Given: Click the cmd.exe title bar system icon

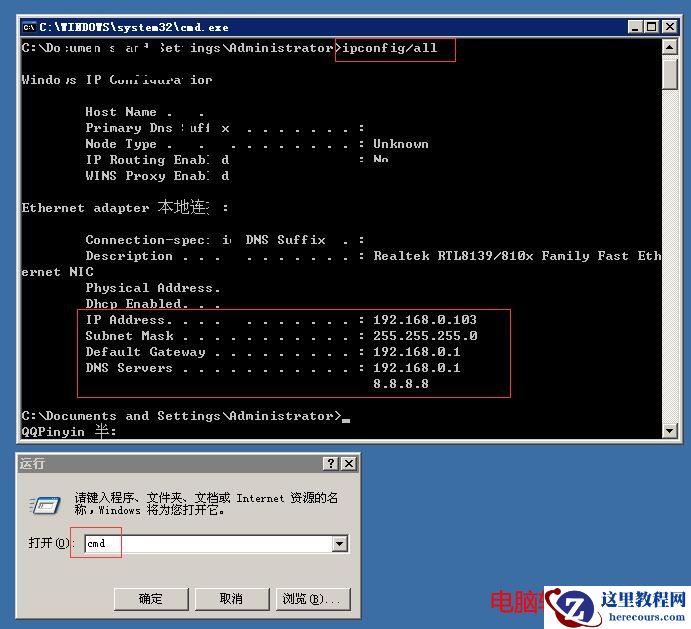Looking at the screenshot, I should (x=30, y=27).
